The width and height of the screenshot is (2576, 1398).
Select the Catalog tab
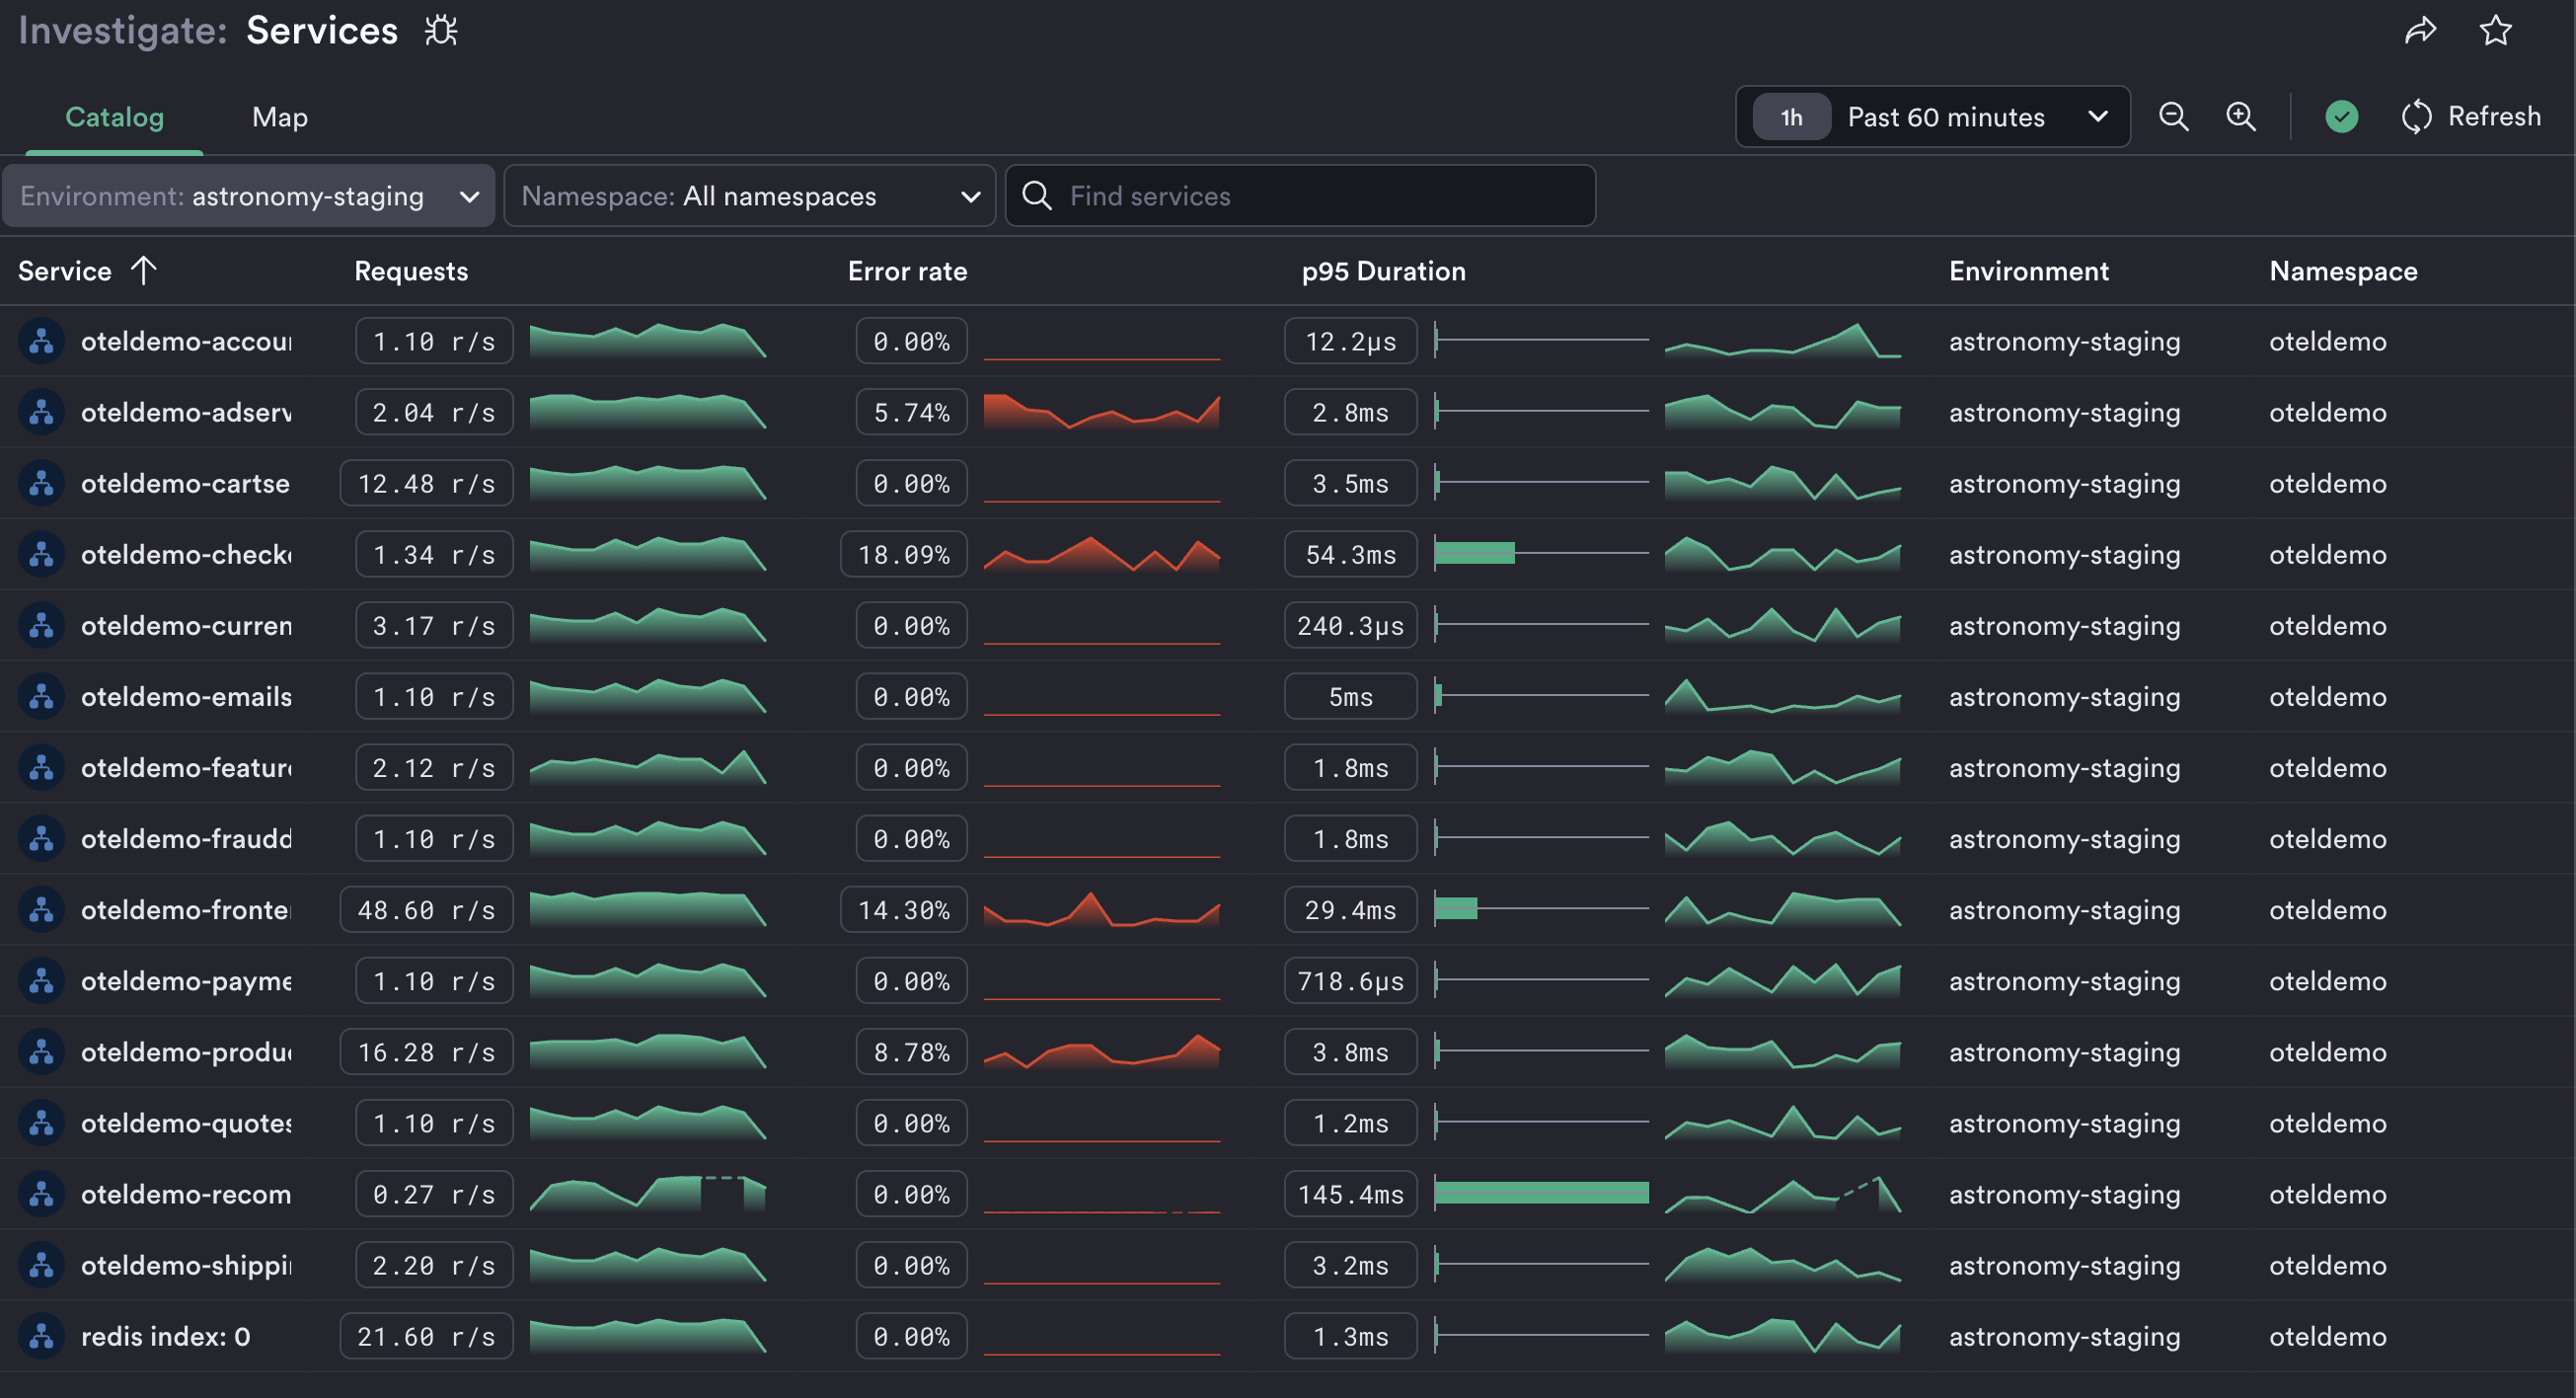click(x=114, y=117)
